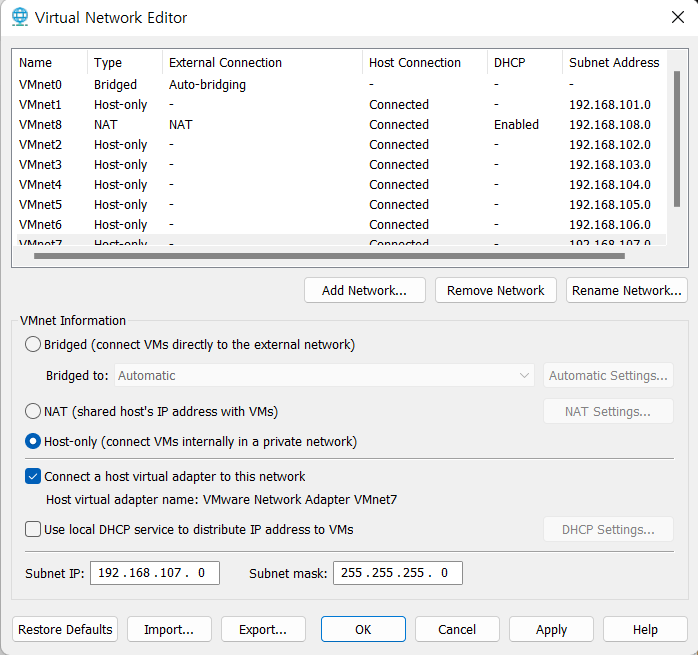Image resolution: width=698 pixels, height=655 pixels.
Task: Click subnet address 192.168.101.0
Action: [x=610, y=105]
